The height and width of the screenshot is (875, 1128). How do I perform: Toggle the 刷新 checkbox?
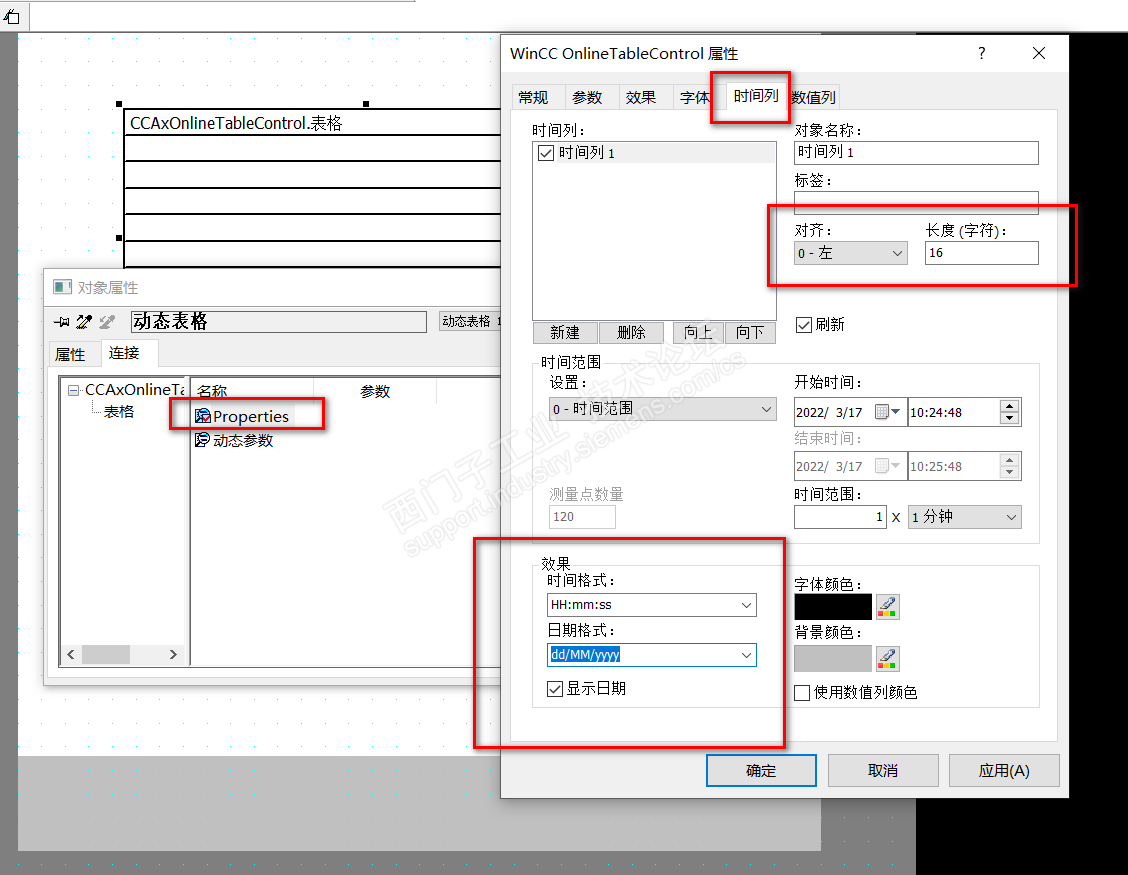[x=804, y=325]
